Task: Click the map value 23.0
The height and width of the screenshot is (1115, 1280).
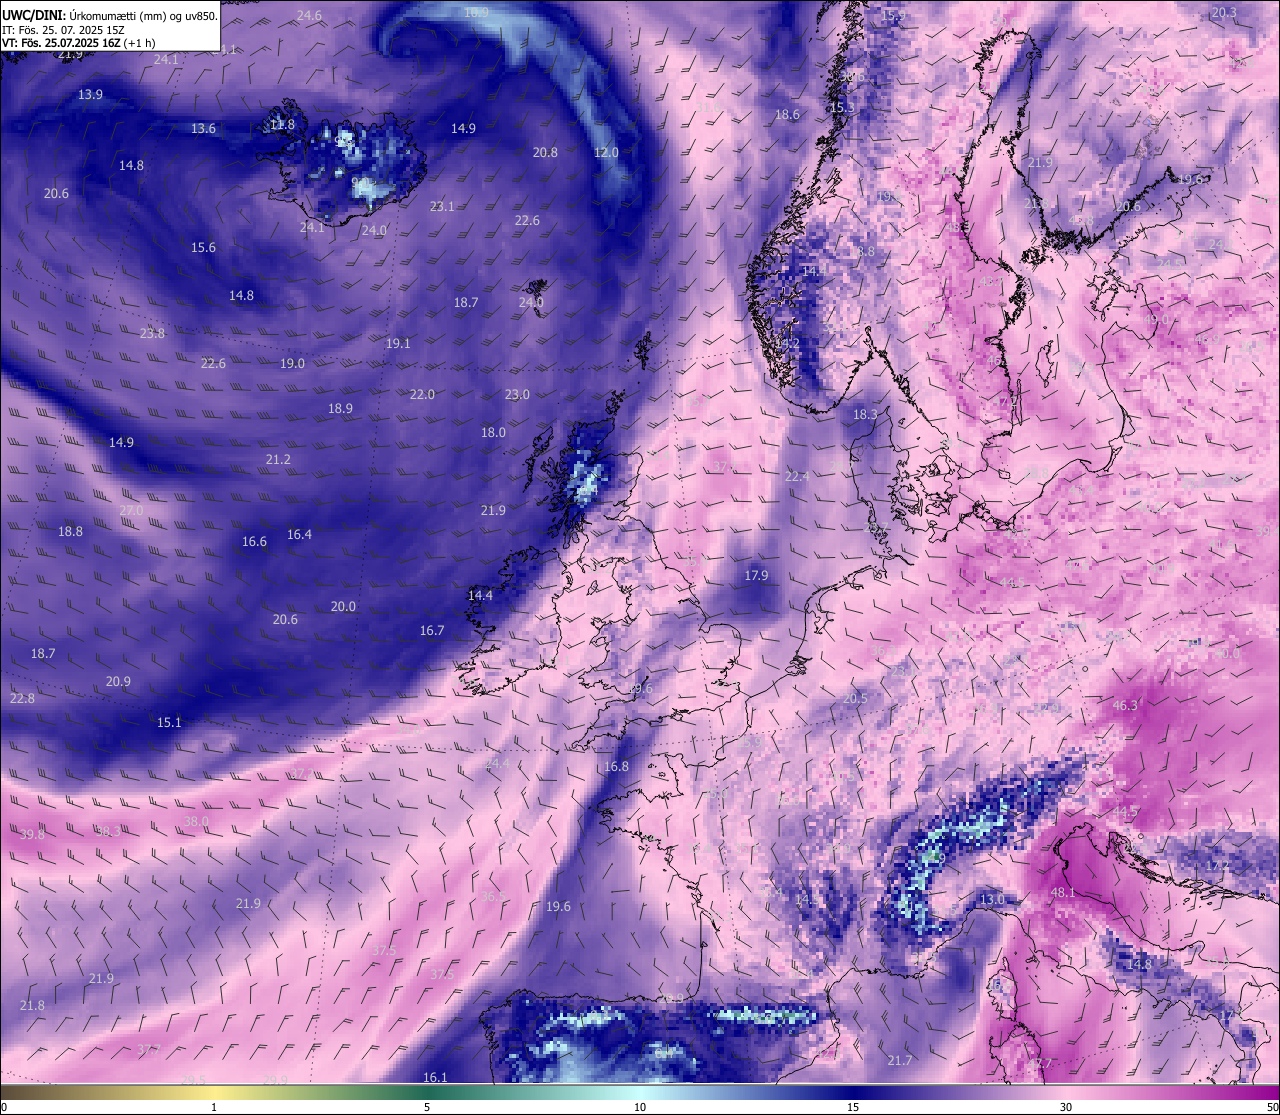Action: 517,394
